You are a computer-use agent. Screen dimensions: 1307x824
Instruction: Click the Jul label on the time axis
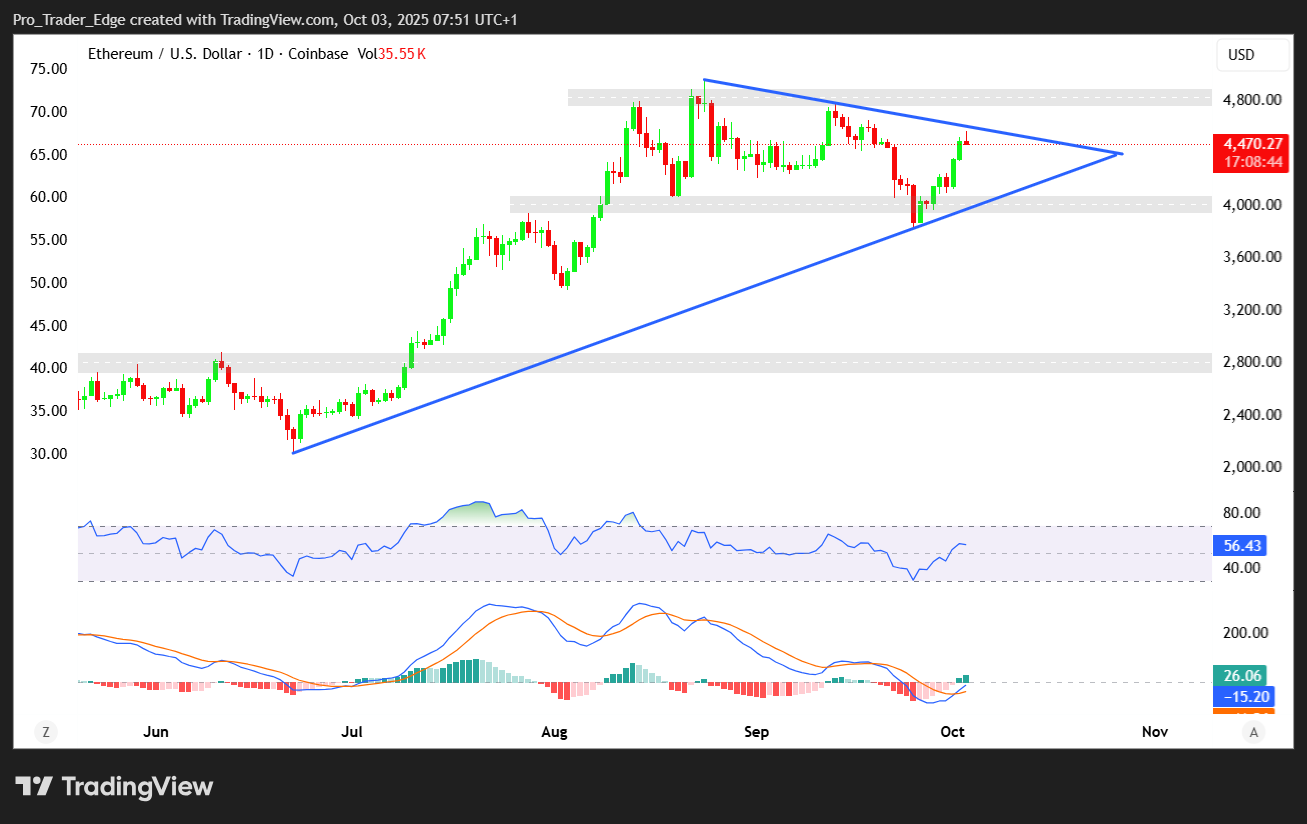point(352,732)
